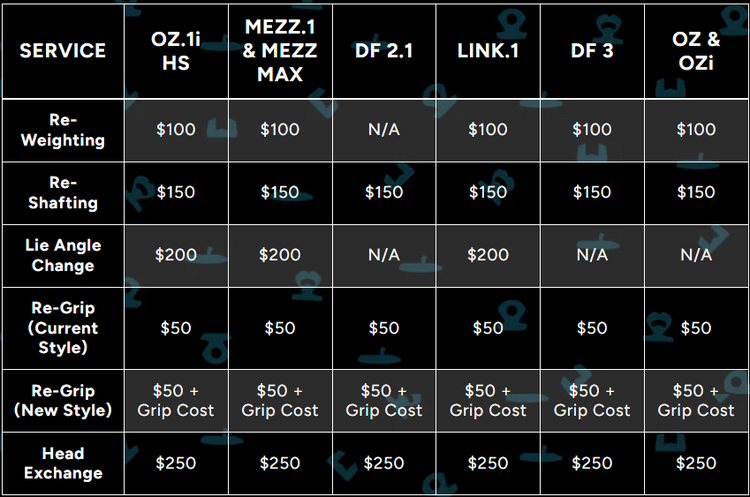Click the N/A Re-Weighting cell for DF 2.1
The width and height of the screenshot is (750, 497).
coord(384,129)
